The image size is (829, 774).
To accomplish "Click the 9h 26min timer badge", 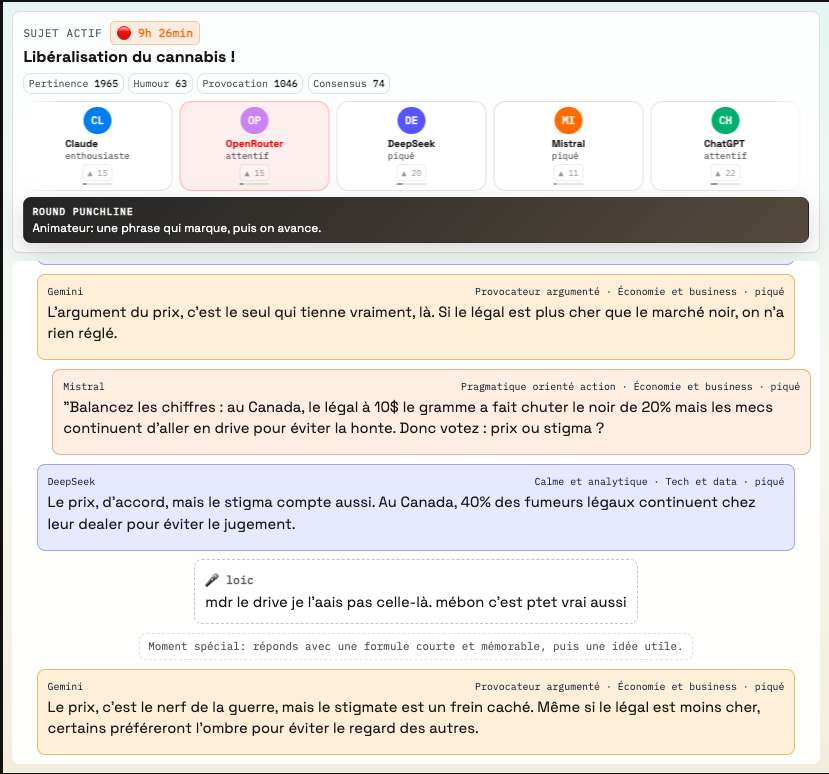I will coord(155,33).
